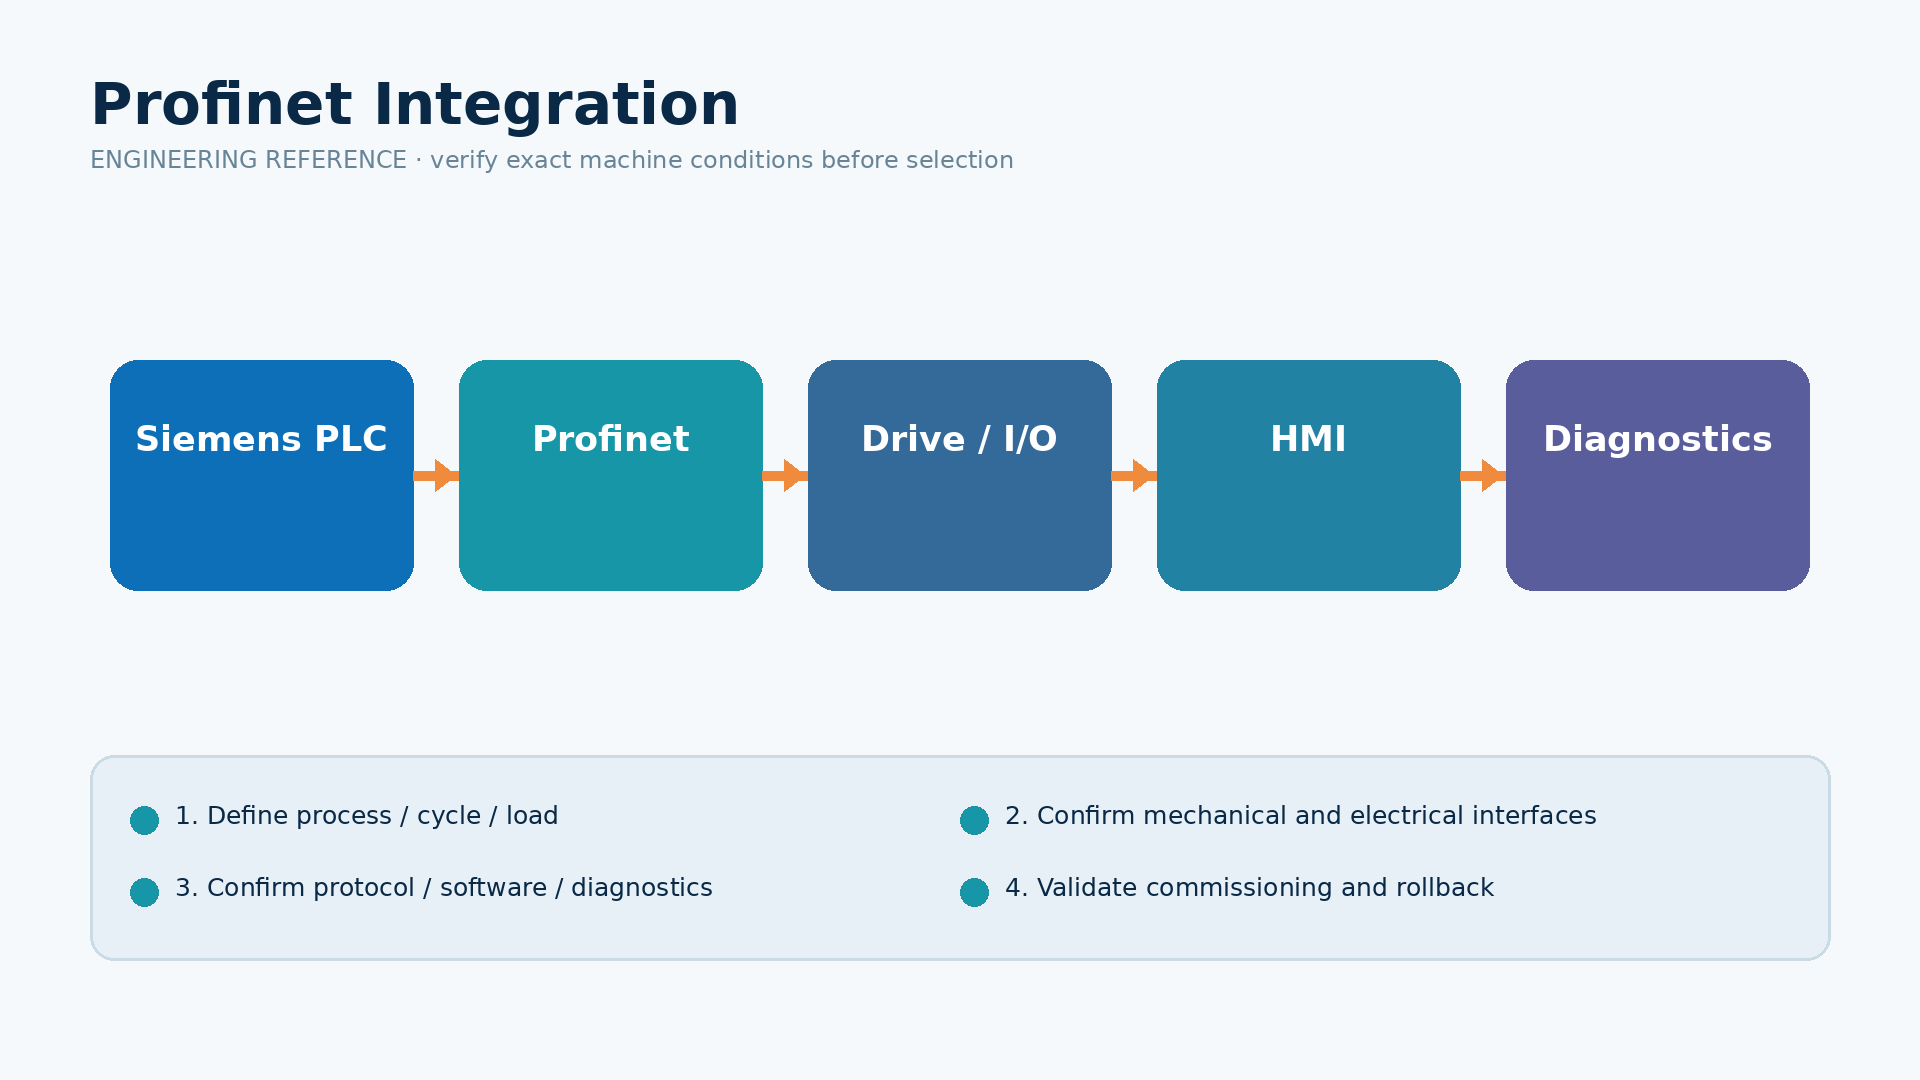Click the arrow between Siemens PLC and Profinet
This screenshot has height=1080, width=1920.
click(x=437, y=476)
